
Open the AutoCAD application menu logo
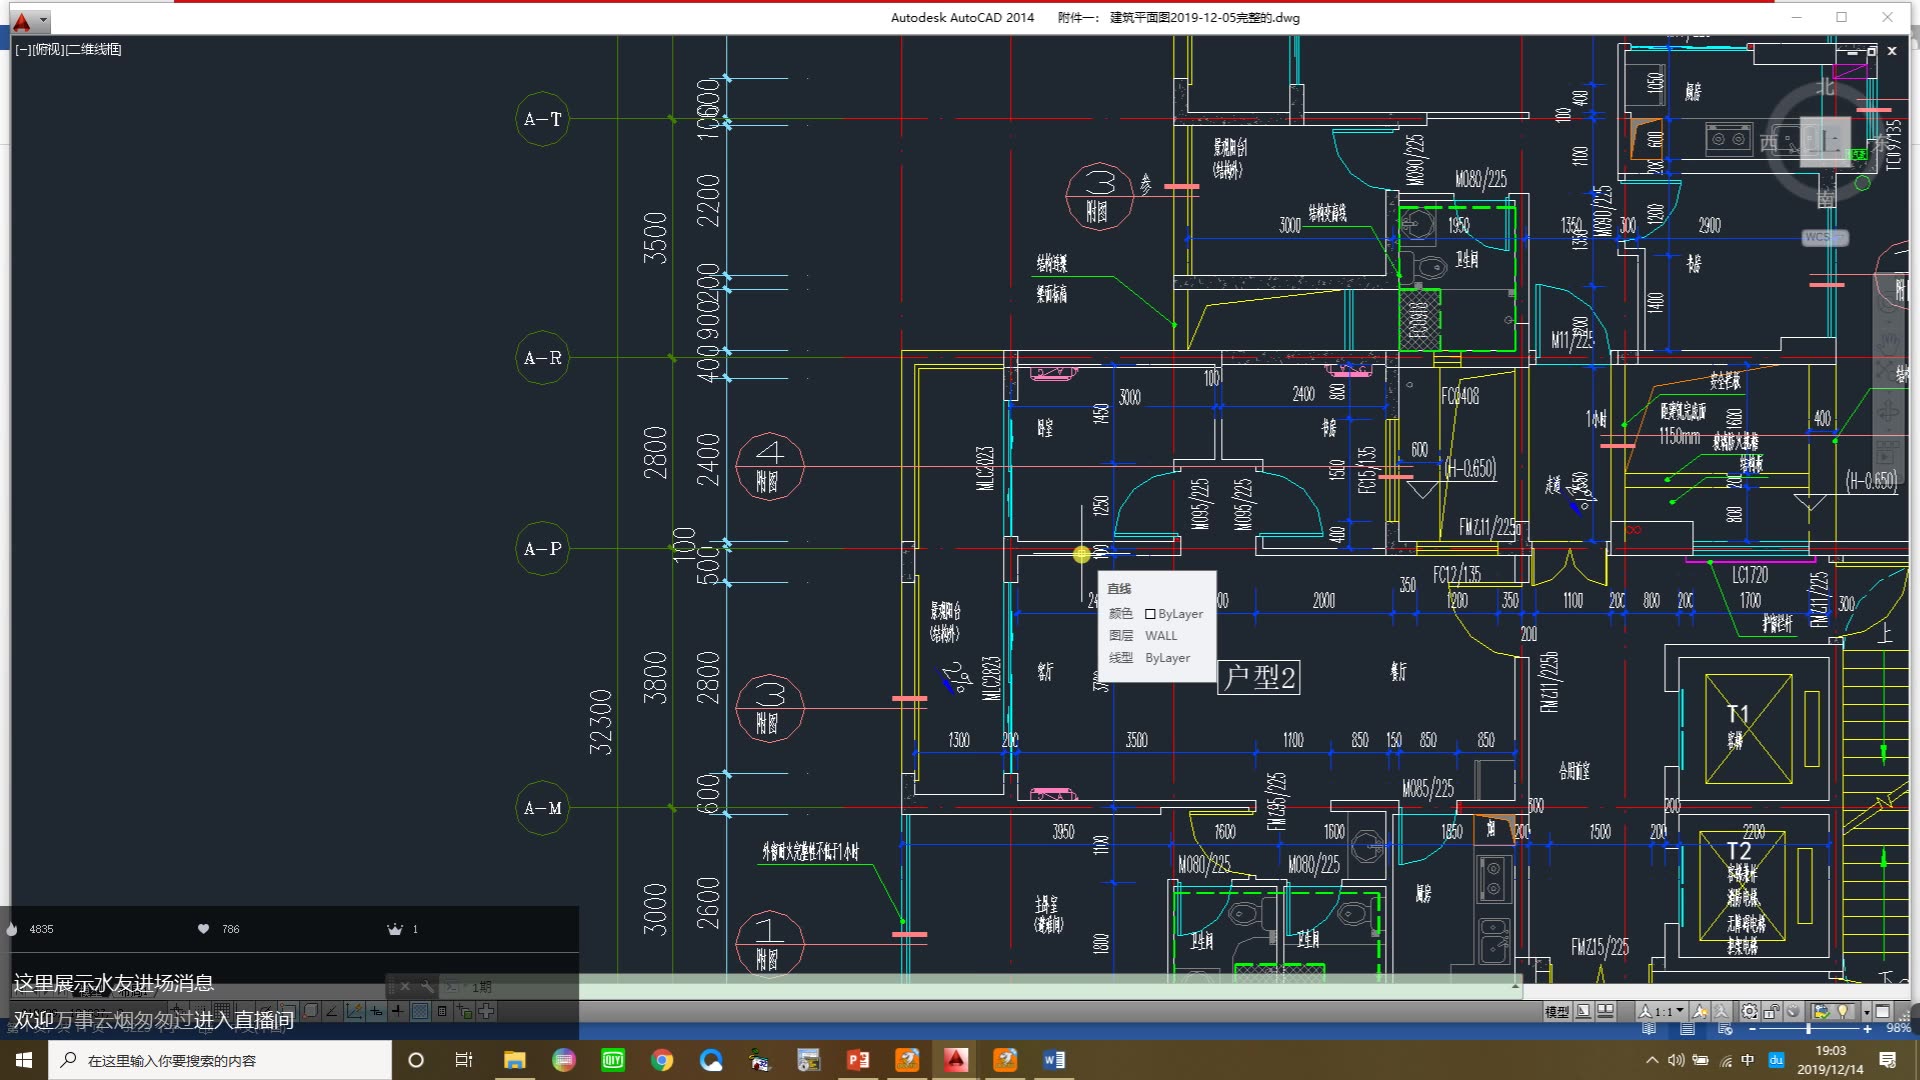tap(22, 21)
